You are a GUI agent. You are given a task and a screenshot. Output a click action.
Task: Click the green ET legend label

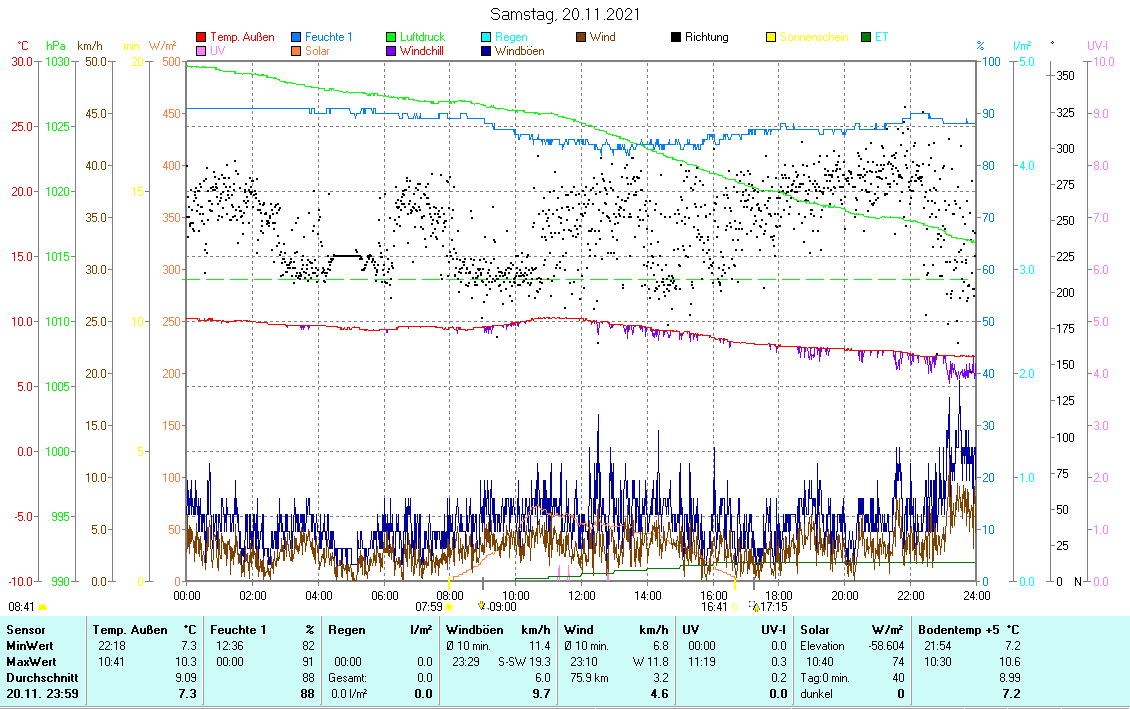tap(881, 38)
